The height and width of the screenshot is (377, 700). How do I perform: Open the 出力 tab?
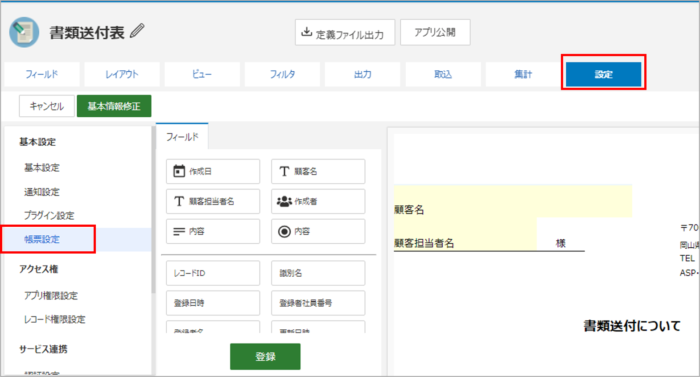tap(362, 74)
